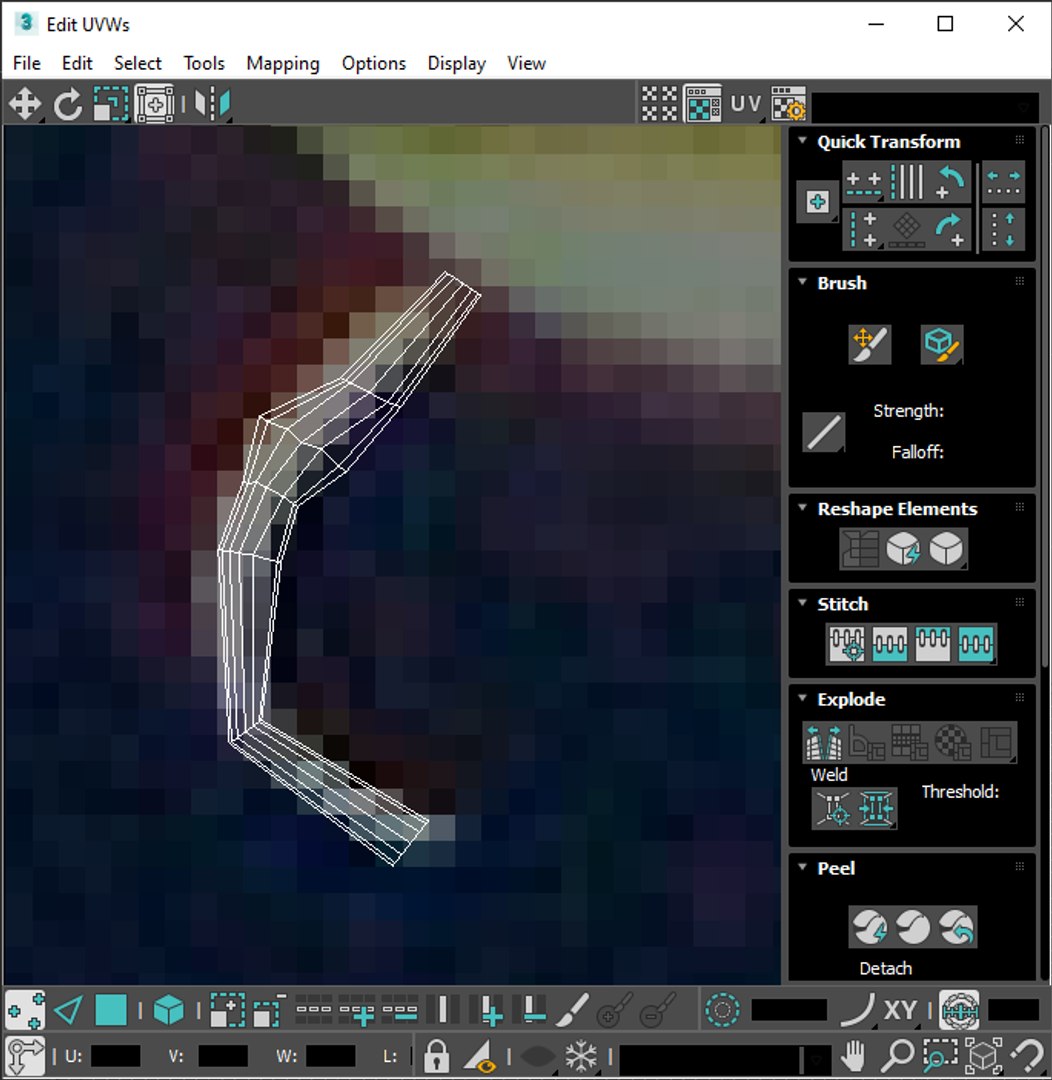Open the brush falloff type flyout
The width and height of the screenshot is (1052, 1080).
click(823, 433)
